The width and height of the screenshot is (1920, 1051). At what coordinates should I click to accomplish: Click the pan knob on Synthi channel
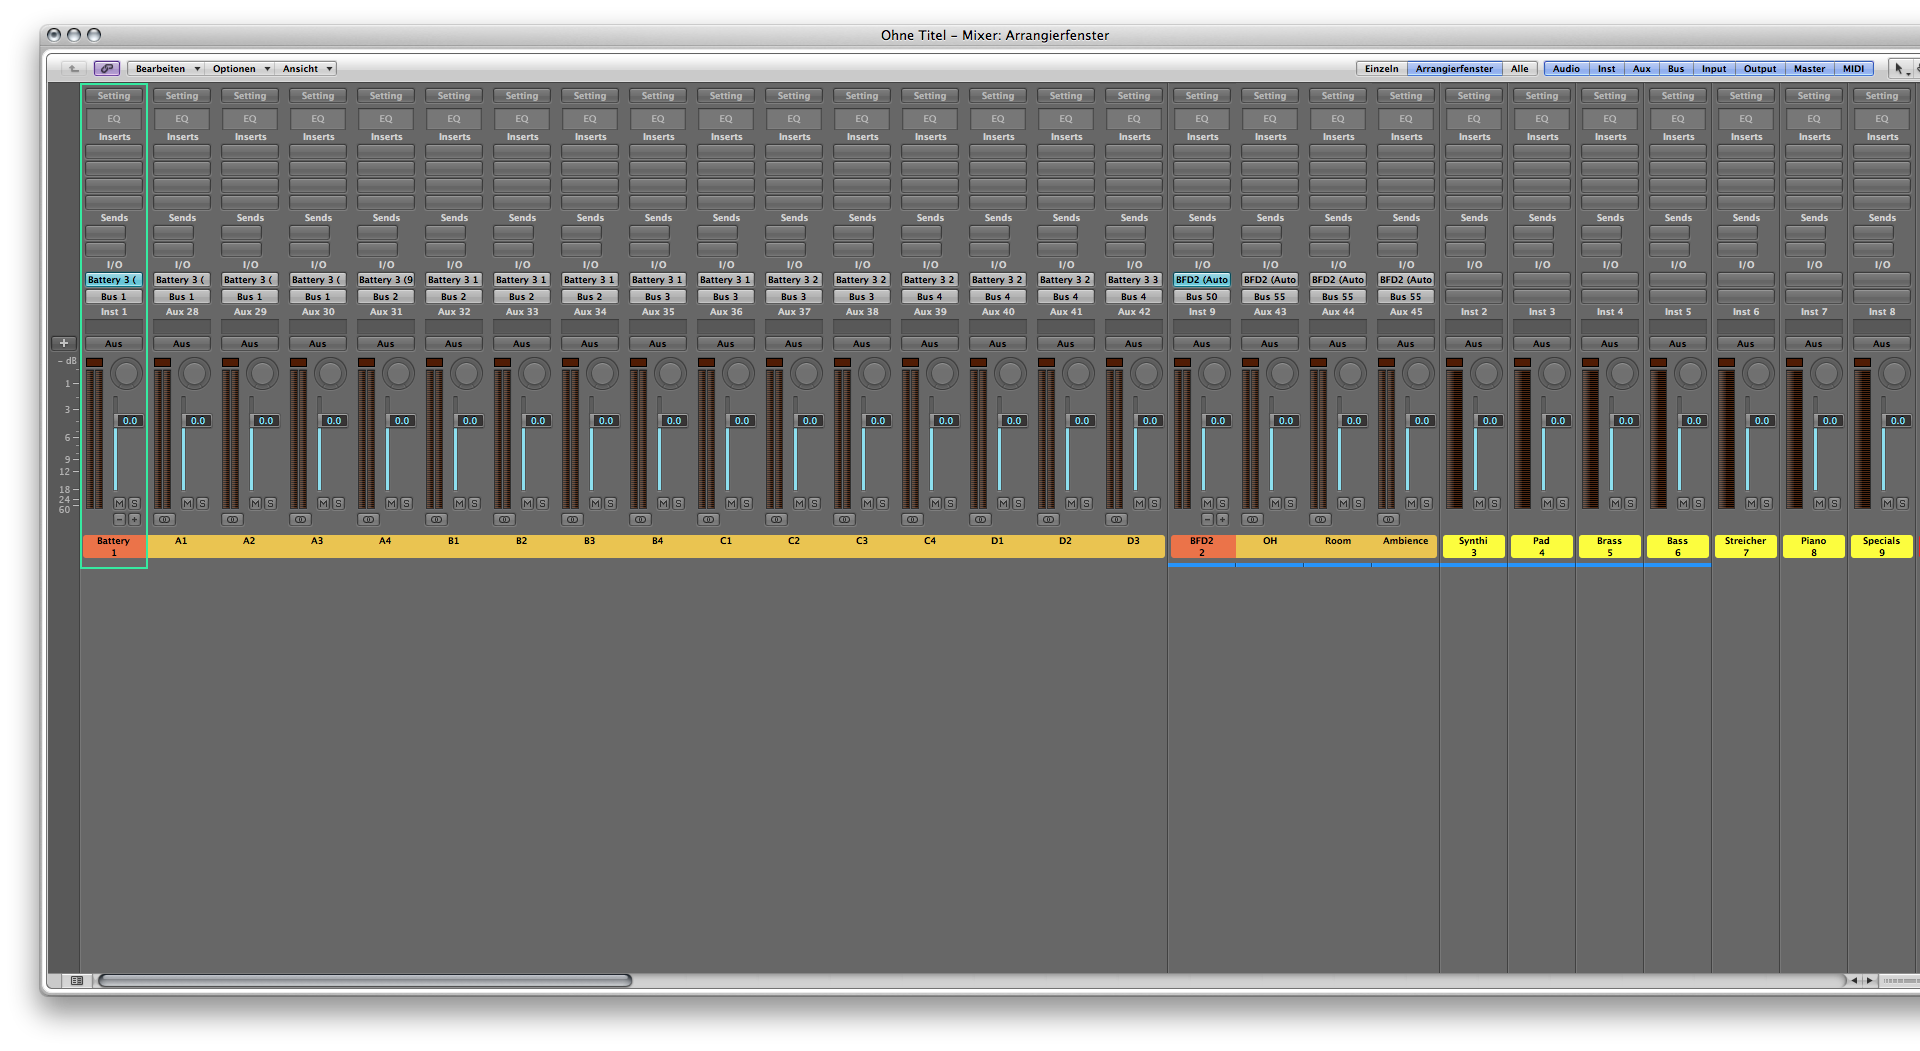point(1486,374)
